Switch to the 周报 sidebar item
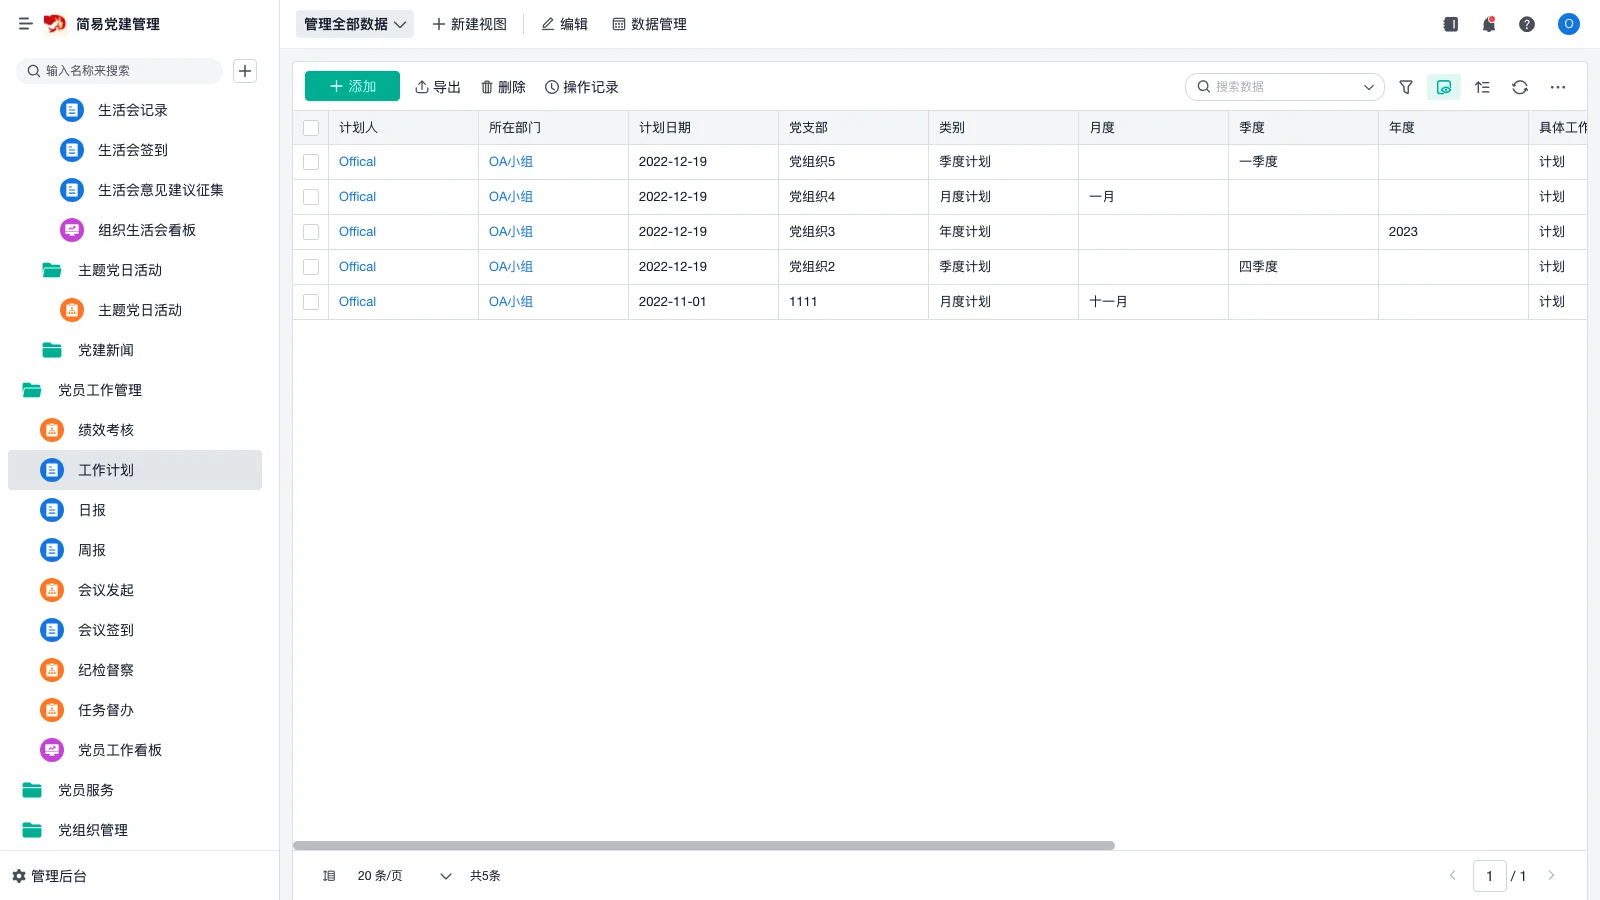This screenshot has height=900, width=1600. [91, 549]
